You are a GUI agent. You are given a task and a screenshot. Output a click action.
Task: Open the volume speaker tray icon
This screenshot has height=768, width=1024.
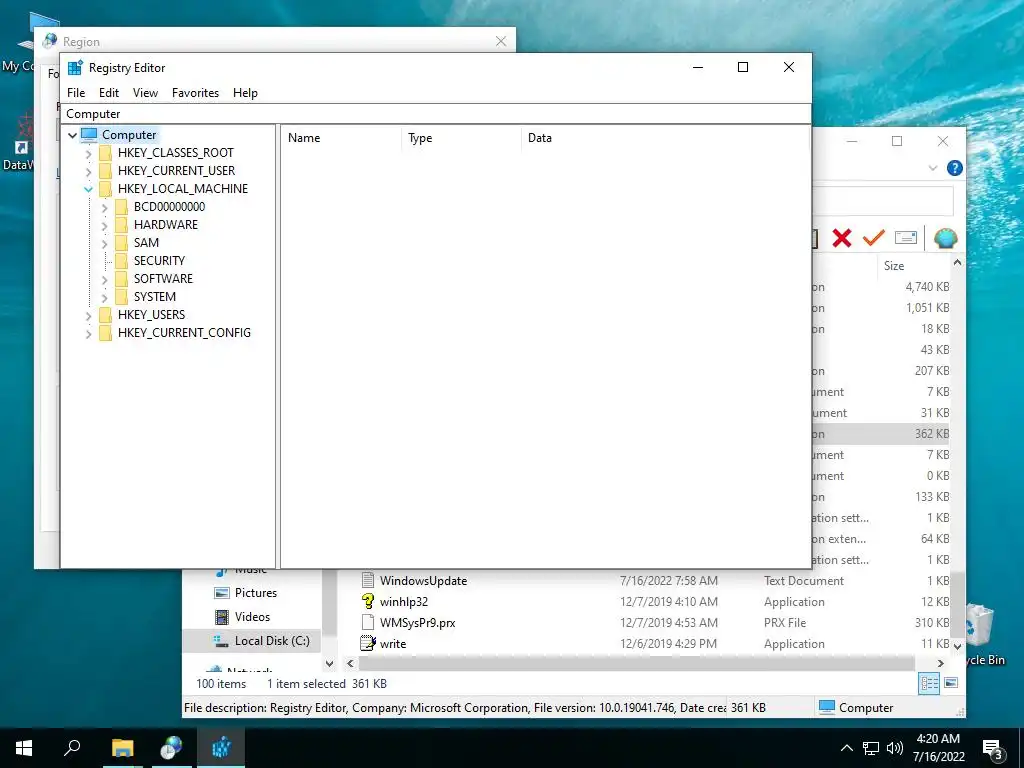pyautogui.click(x=894, y=748)
